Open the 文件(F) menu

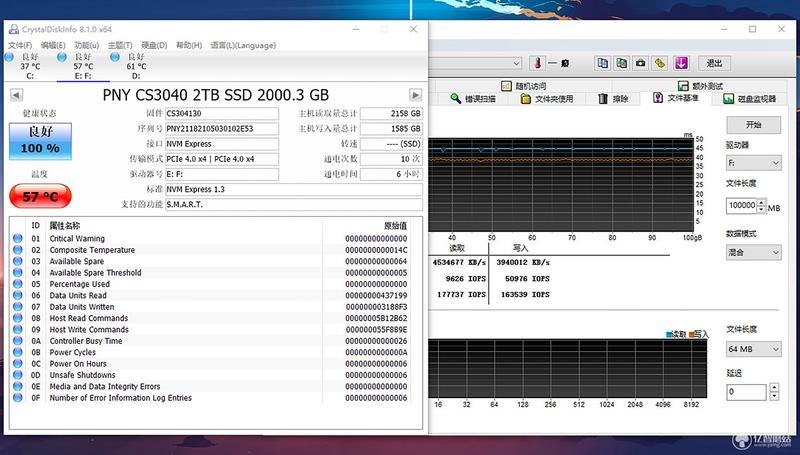click(20, 45)
